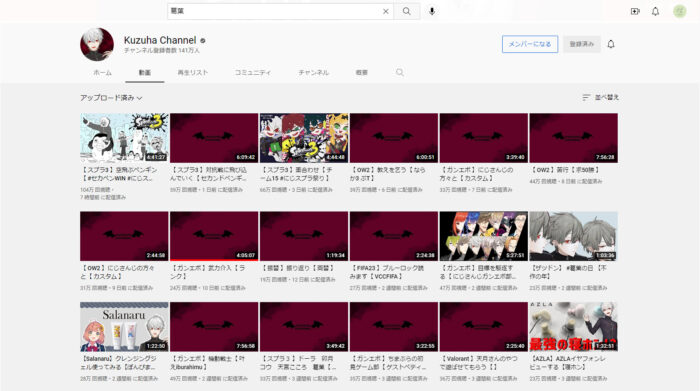Open the AZLA earphone thumbnail video
The width and height of the screenshot is (700, 391).
coord(574,327)
